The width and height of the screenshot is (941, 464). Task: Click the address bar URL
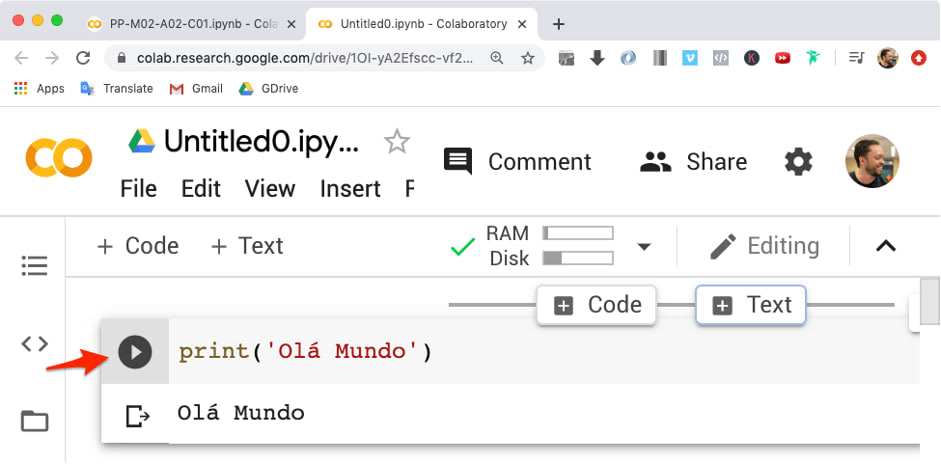(x=305, y=58)
